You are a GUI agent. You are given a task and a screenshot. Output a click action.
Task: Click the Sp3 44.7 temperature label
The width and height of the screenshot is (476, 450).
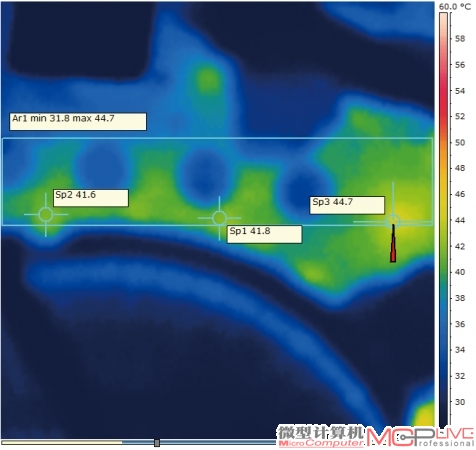(x=347, y=205)
